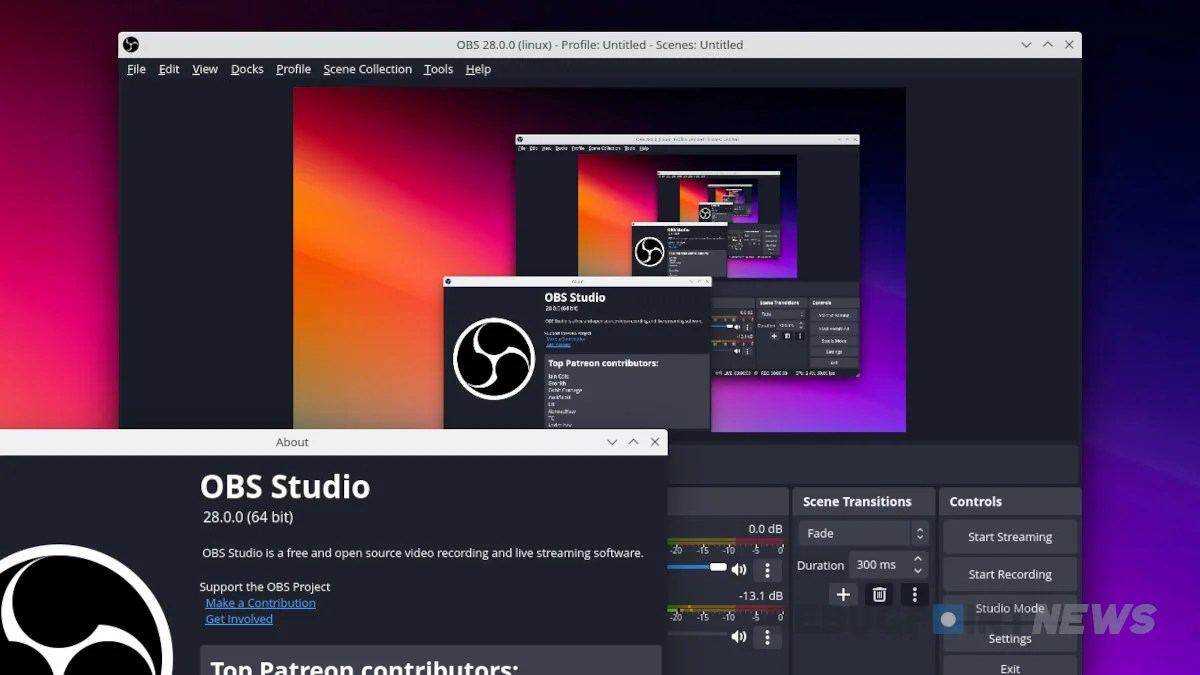Remove the current transition using the trash icon
Screen dimensions: 1200x675
click(x=879, y=594)
